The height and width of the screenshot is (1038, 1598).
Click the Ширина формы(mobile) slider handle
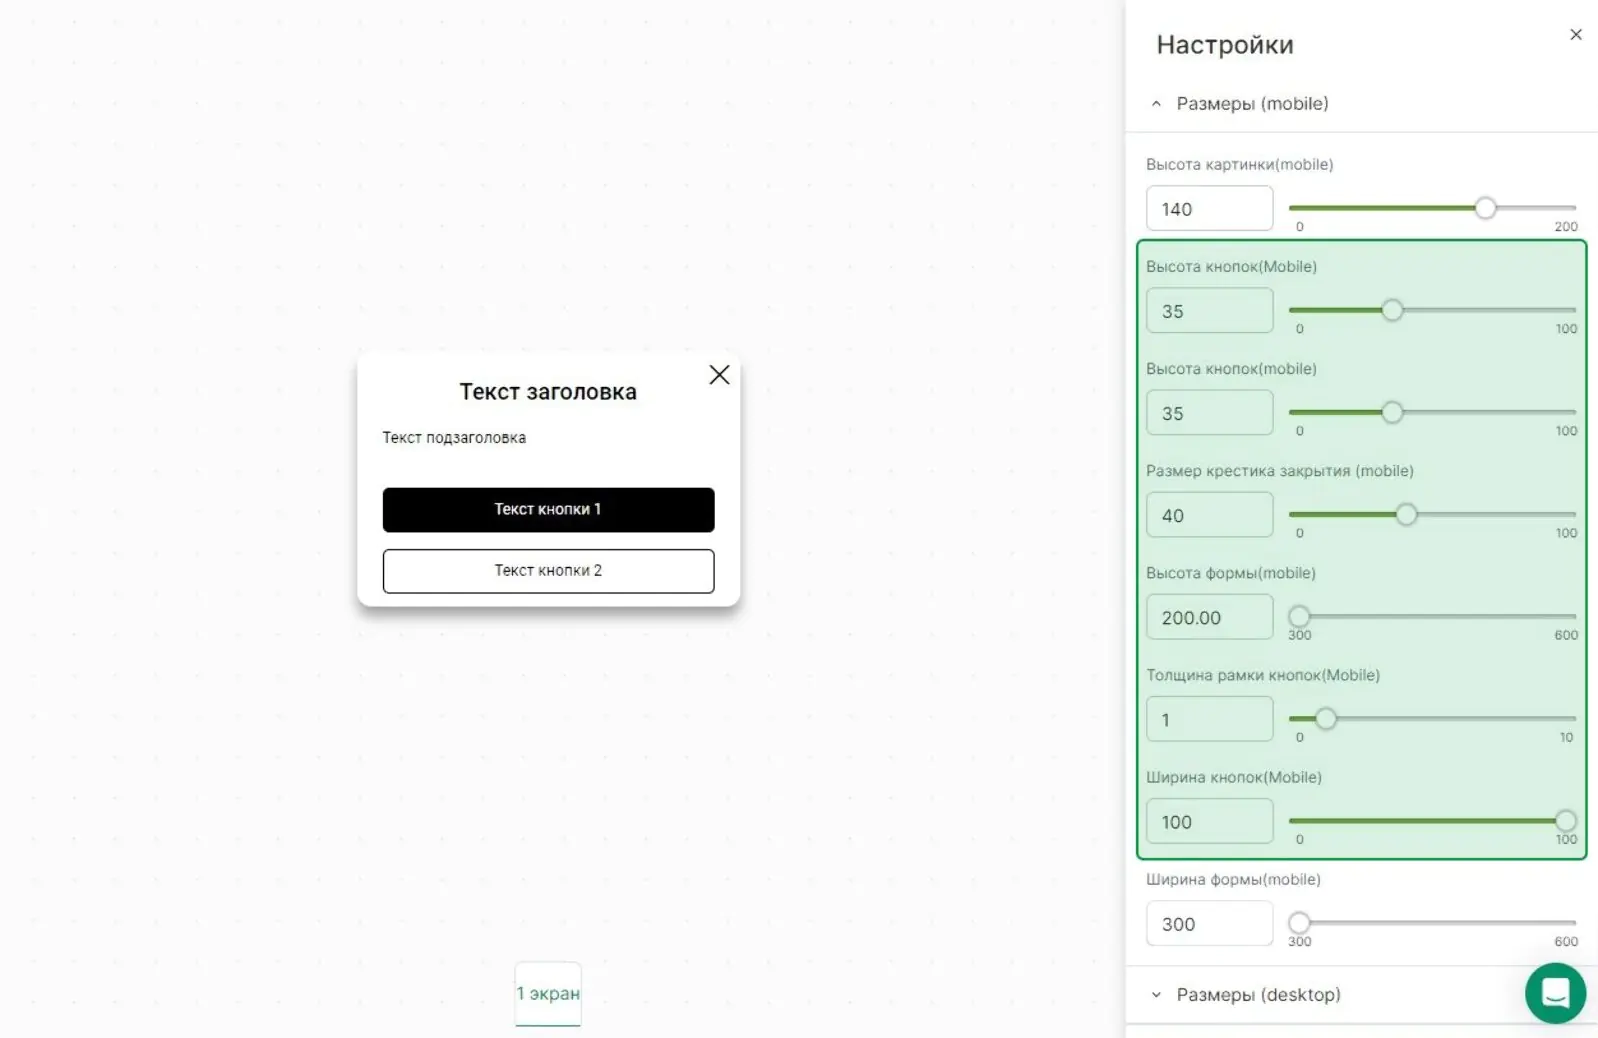click(x=1299, y=923)
